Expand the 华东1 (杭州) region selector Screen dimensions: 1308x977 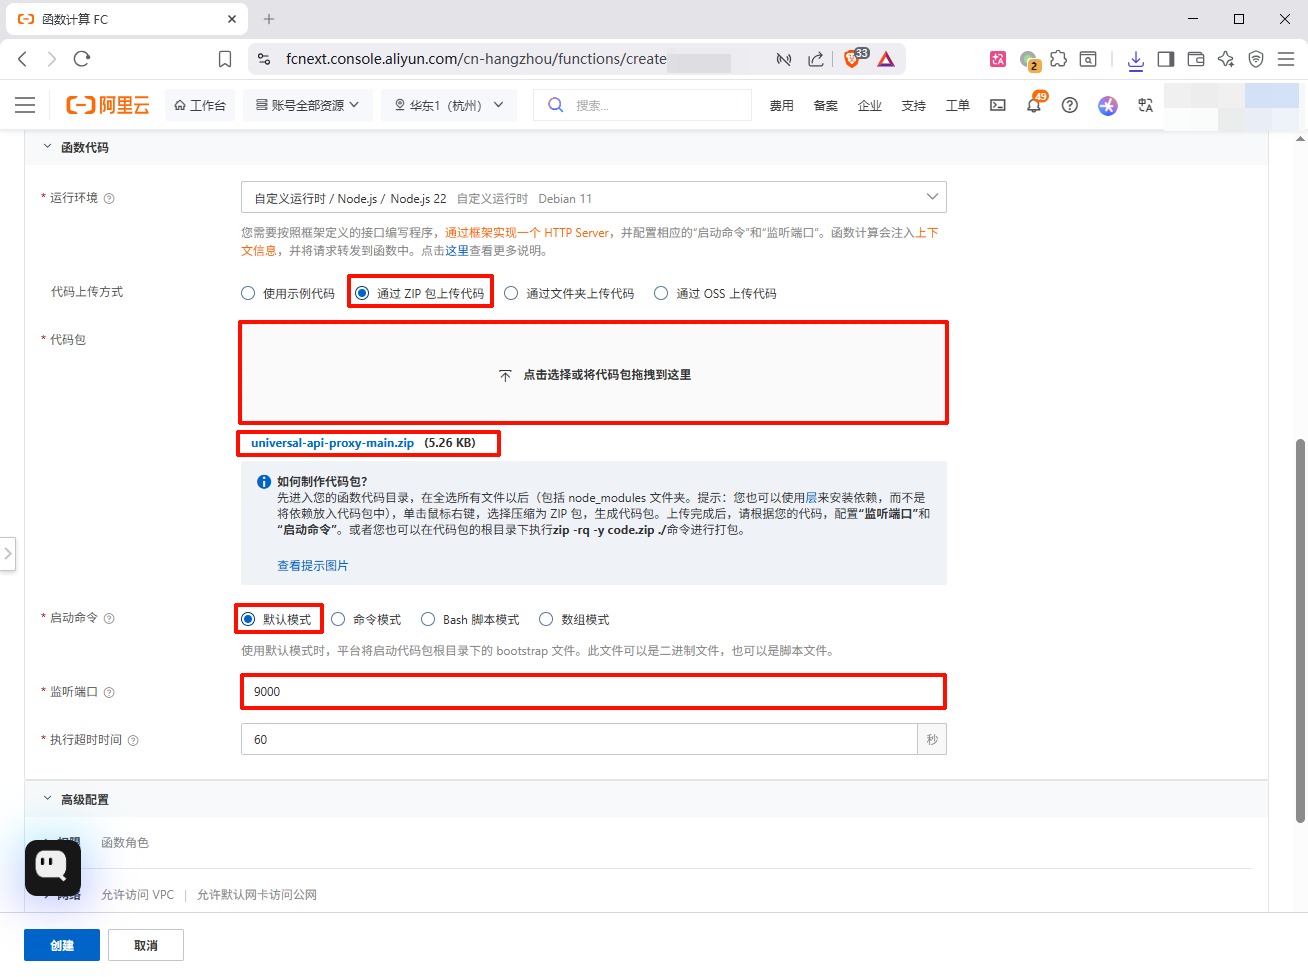pos(449,105)
